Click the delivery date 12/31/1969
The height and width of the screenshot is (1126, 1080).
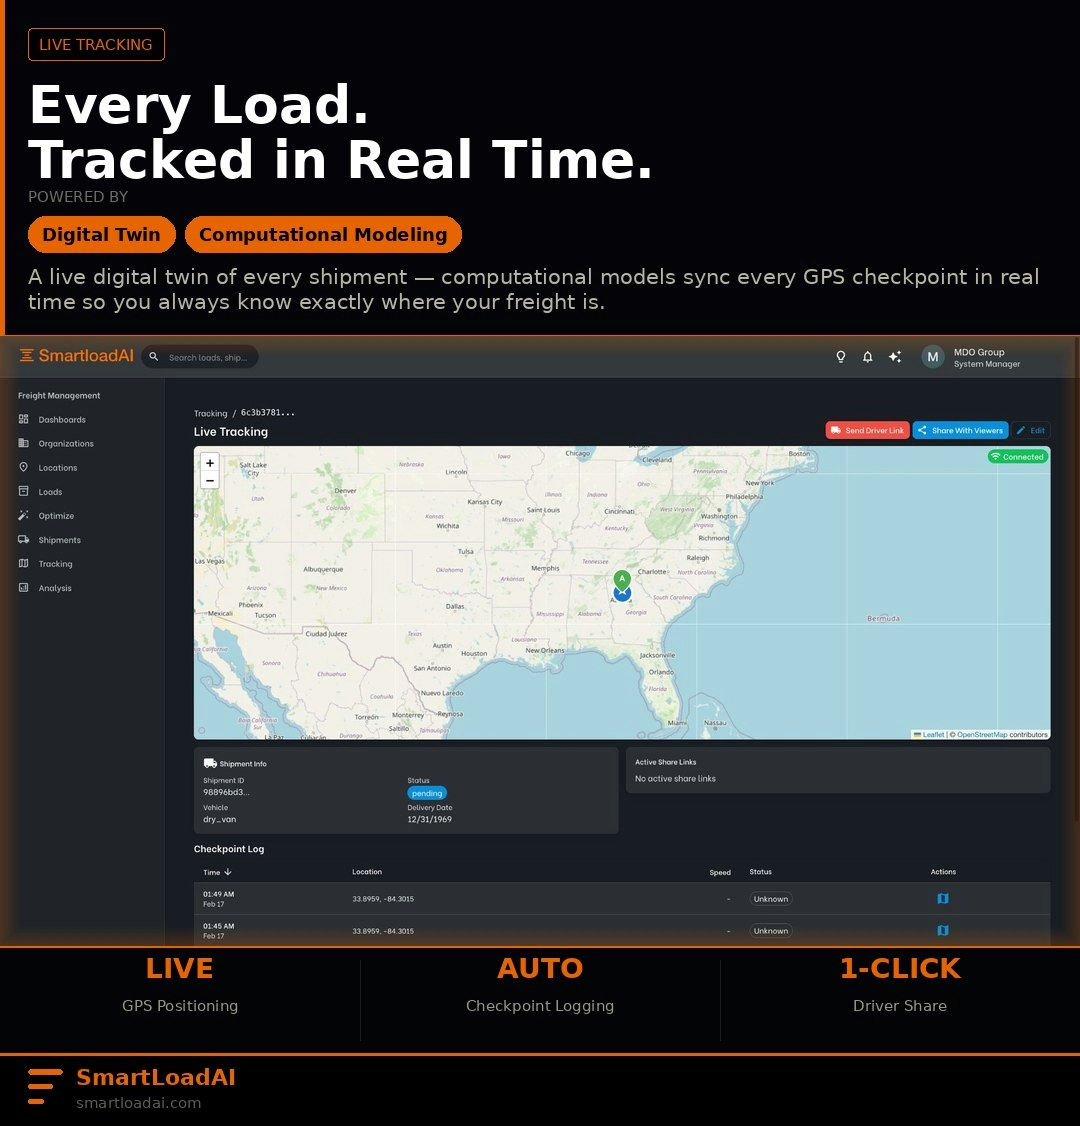429,819
